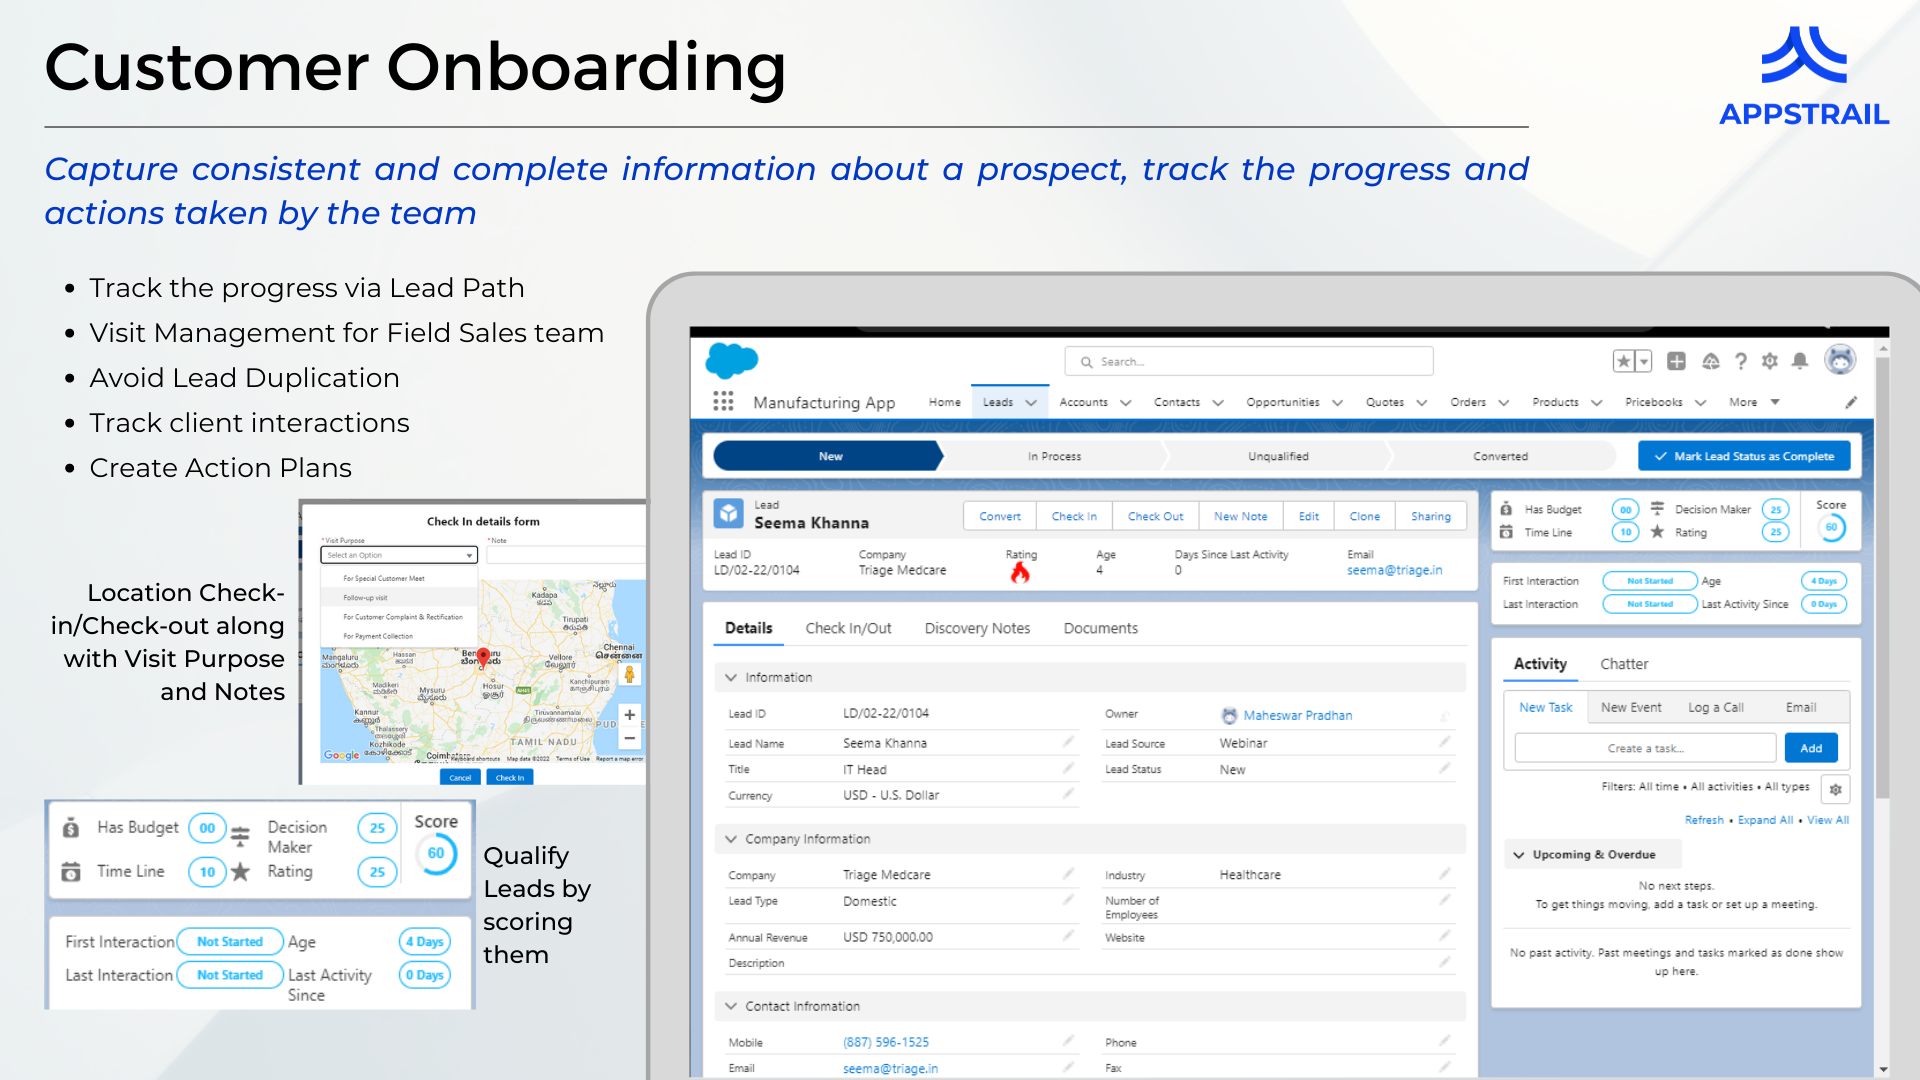Edit the Annual Revenue pencil icon

point(1068,936)
